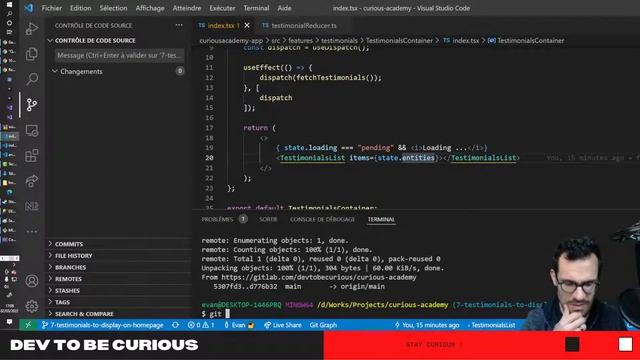Switch to the Sortie panel tab
The height and width of the screenshot is (360, 640).
tap(268, 219)
